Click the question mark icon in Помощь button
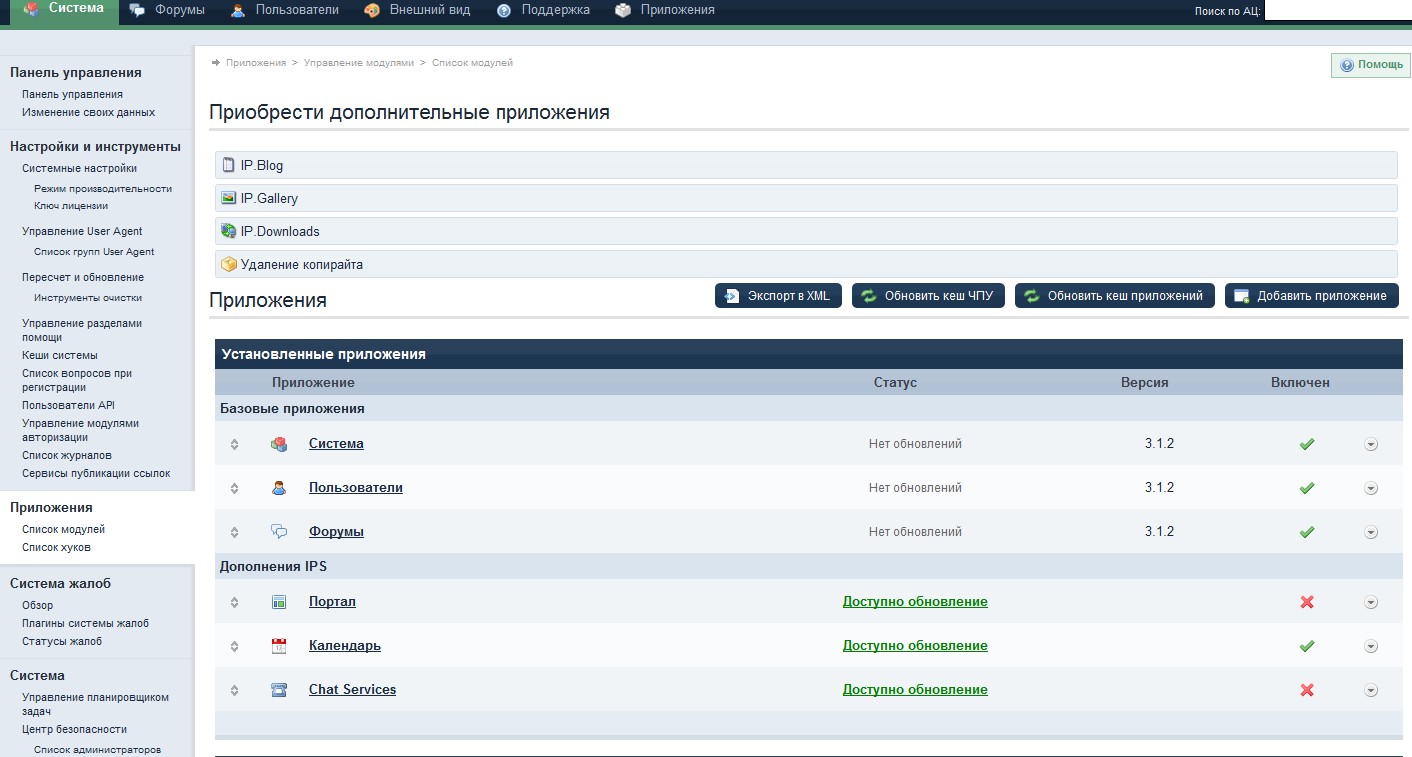 pos(1347,65)
